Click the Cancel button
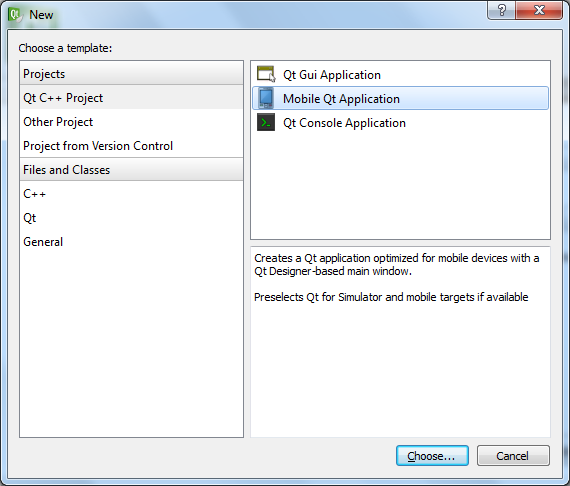 coord(513,455)
